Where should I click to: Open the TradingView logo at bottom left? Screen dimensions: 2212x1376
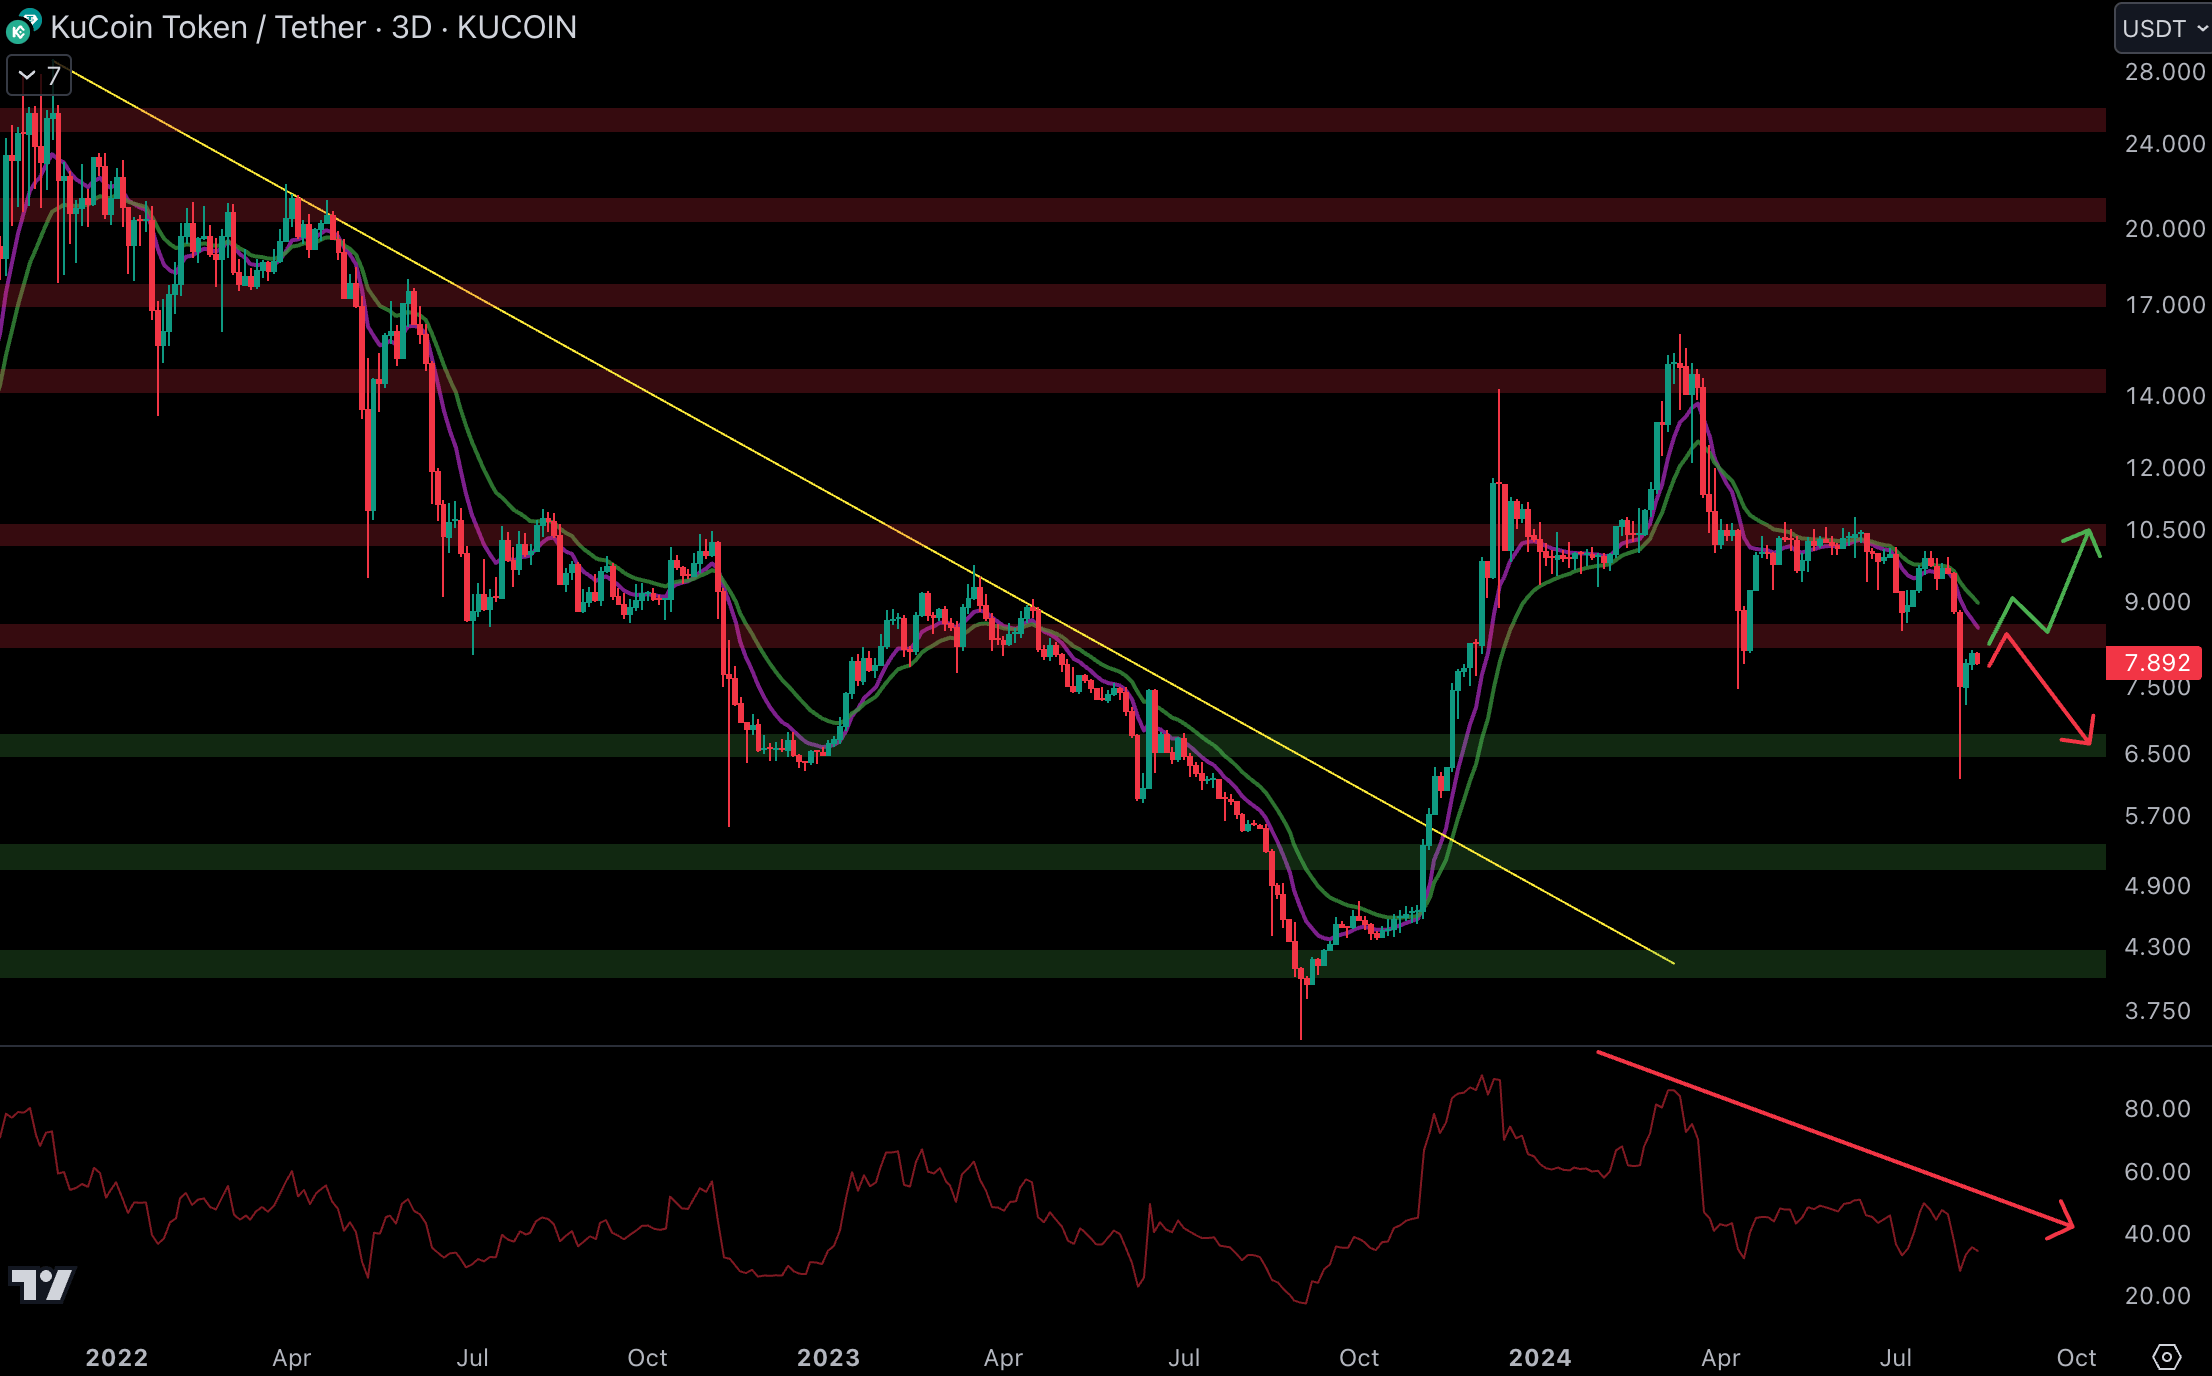(x=42, y=1285)
